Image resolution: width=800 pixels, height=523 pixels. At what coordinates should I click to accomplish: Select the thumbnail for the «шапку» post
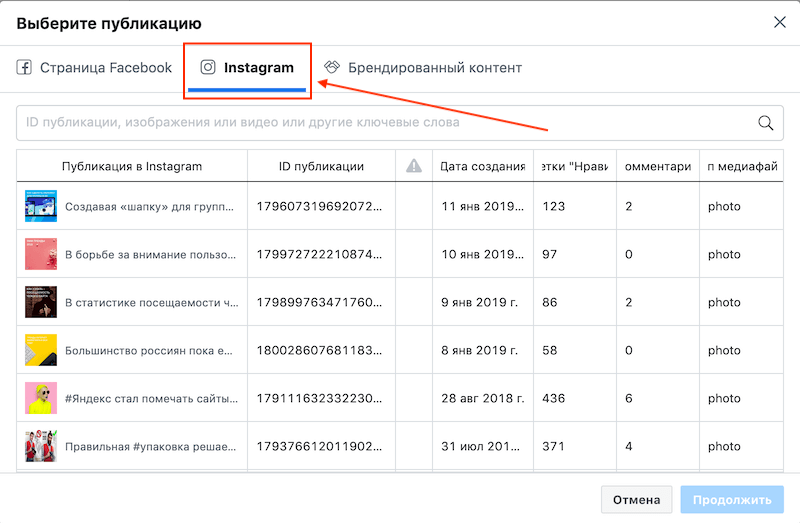[x=41, y=206]
